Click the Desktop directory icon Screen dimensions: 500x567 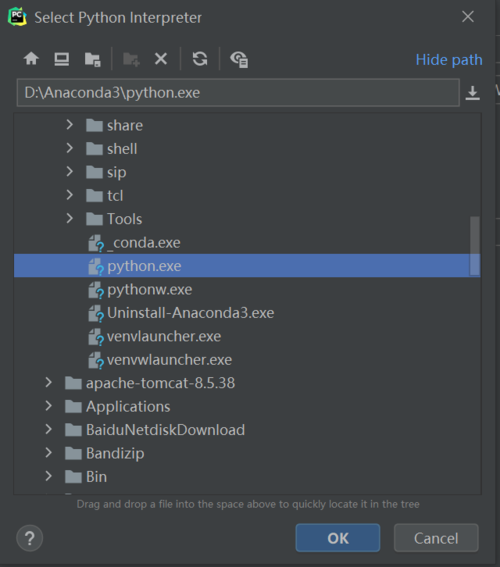pyautogui.click(x=61, y=59)
